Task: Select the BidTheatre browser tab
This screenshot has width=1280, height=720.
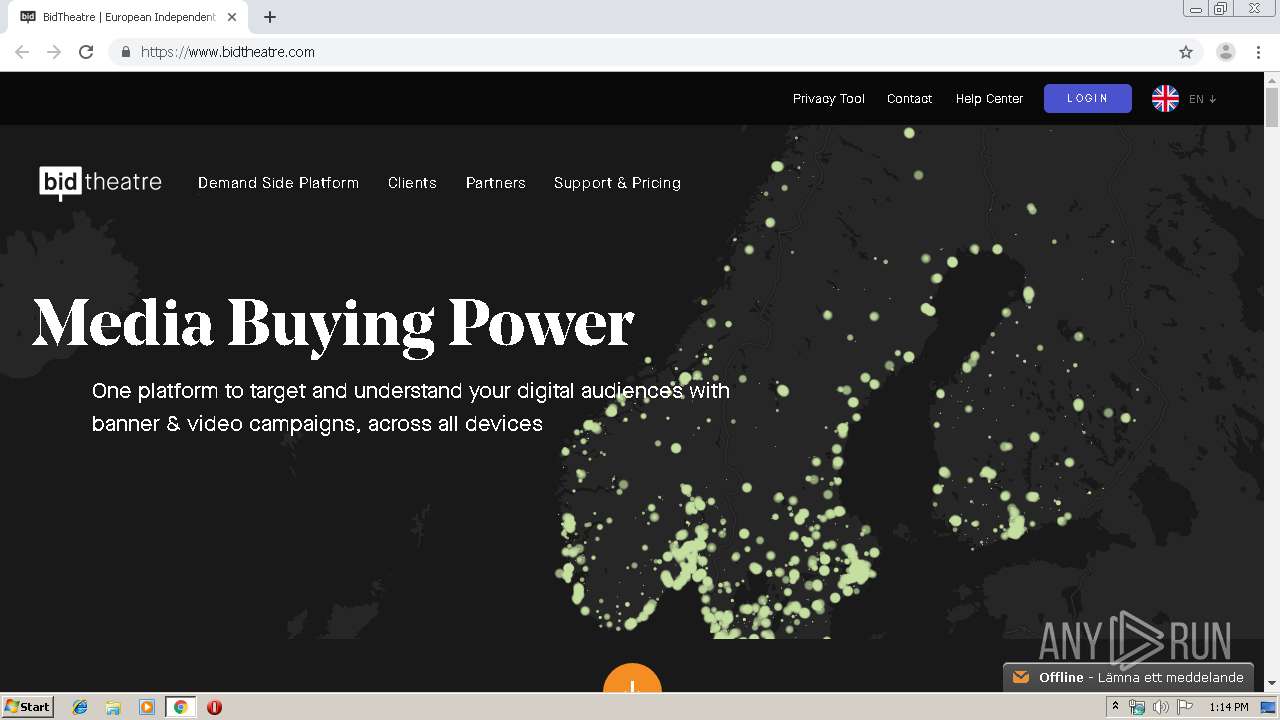Action: point(129,17)
